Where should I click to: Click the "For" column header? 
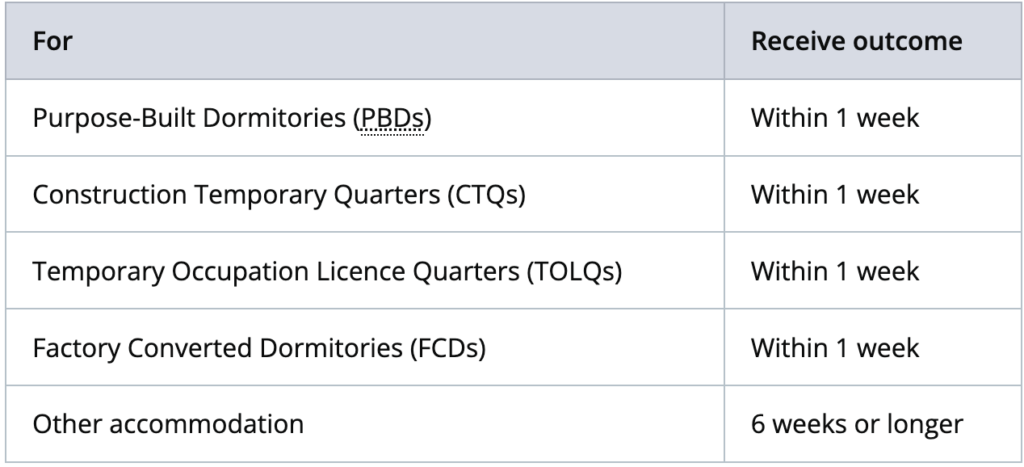(x=52, y=41)
